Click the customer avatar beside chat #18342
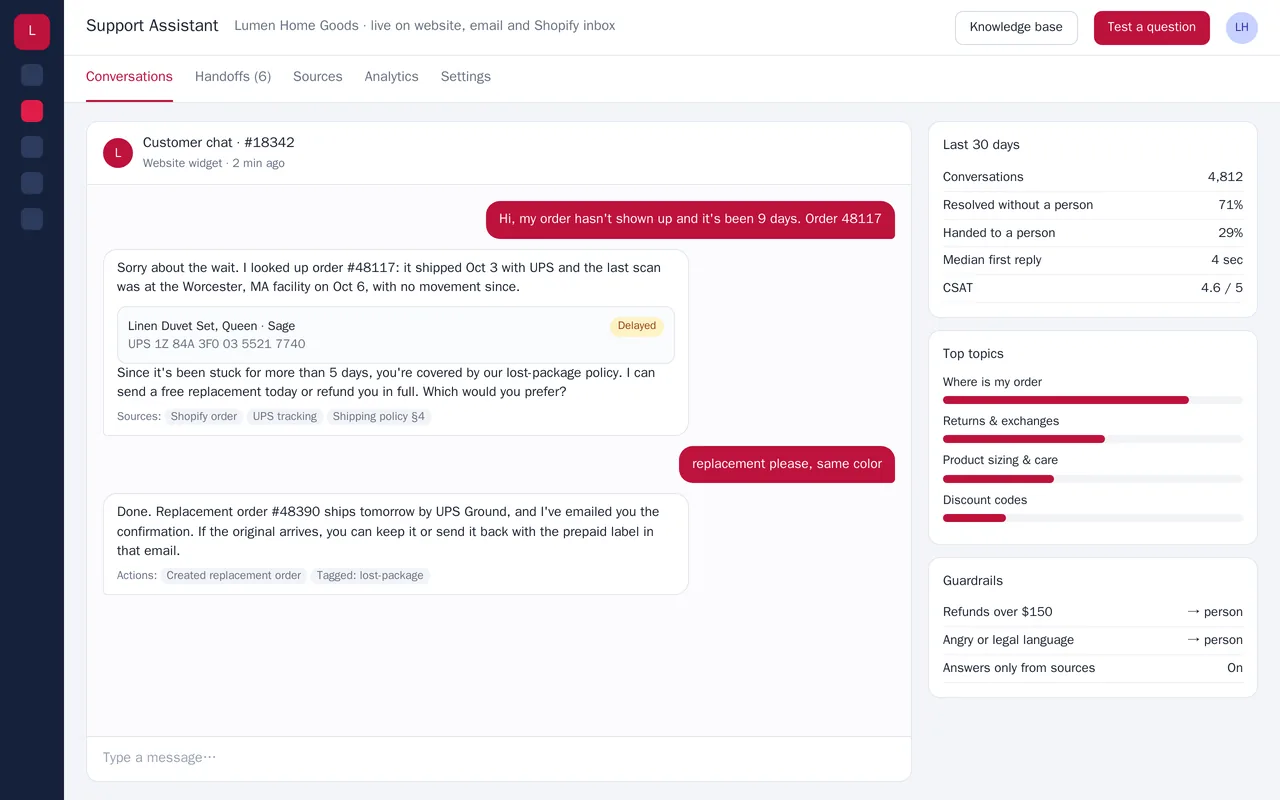The width and height of the screenshot is (1280, 800). coord(118,153)
